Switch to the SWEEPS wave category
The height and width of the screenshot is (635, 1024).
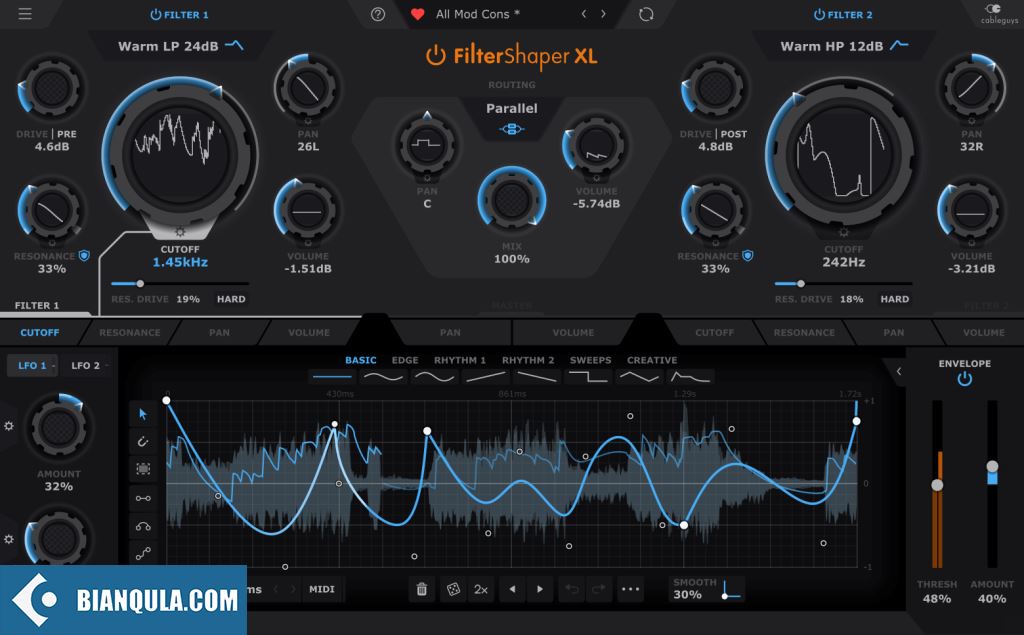point(590,360)
